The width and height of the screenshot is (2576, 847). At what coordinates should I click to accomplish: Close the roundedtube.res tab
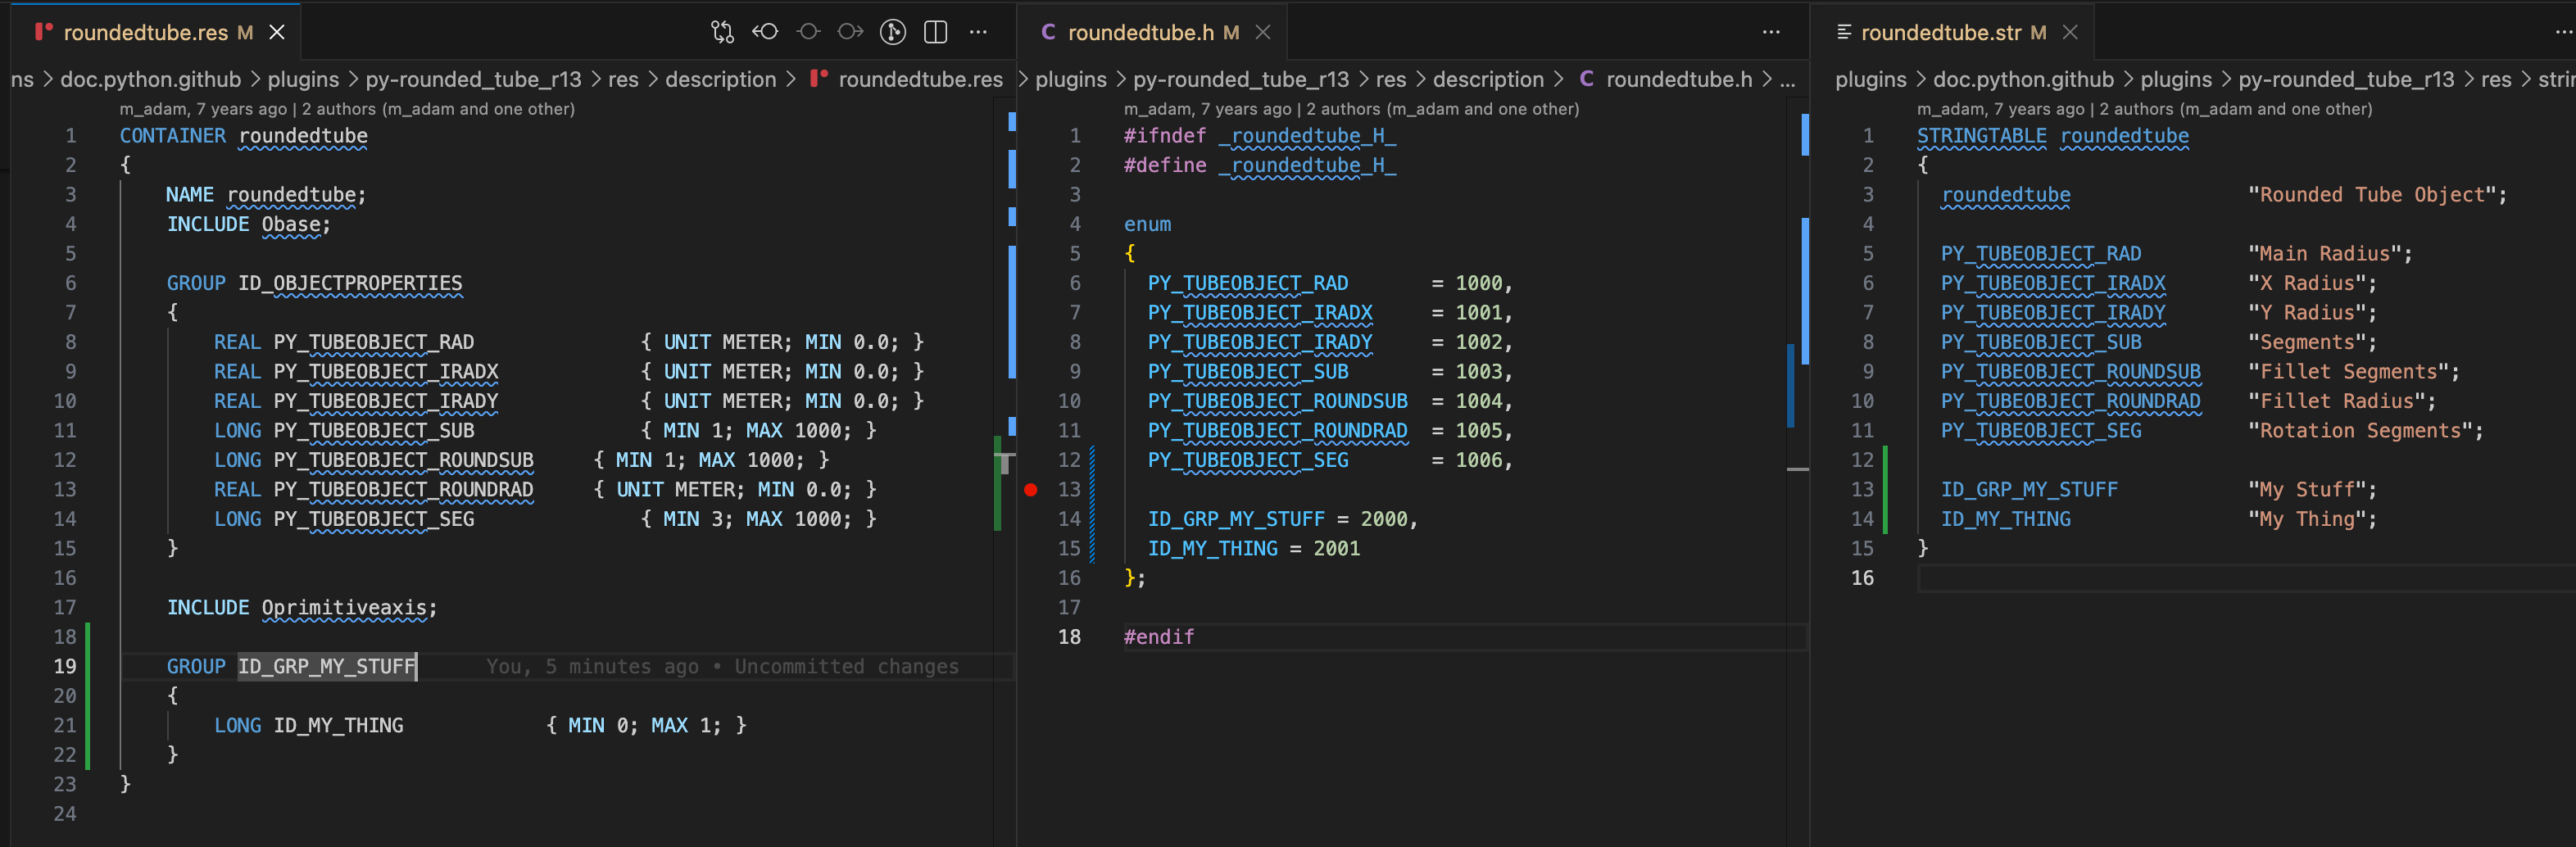(277, 32)
